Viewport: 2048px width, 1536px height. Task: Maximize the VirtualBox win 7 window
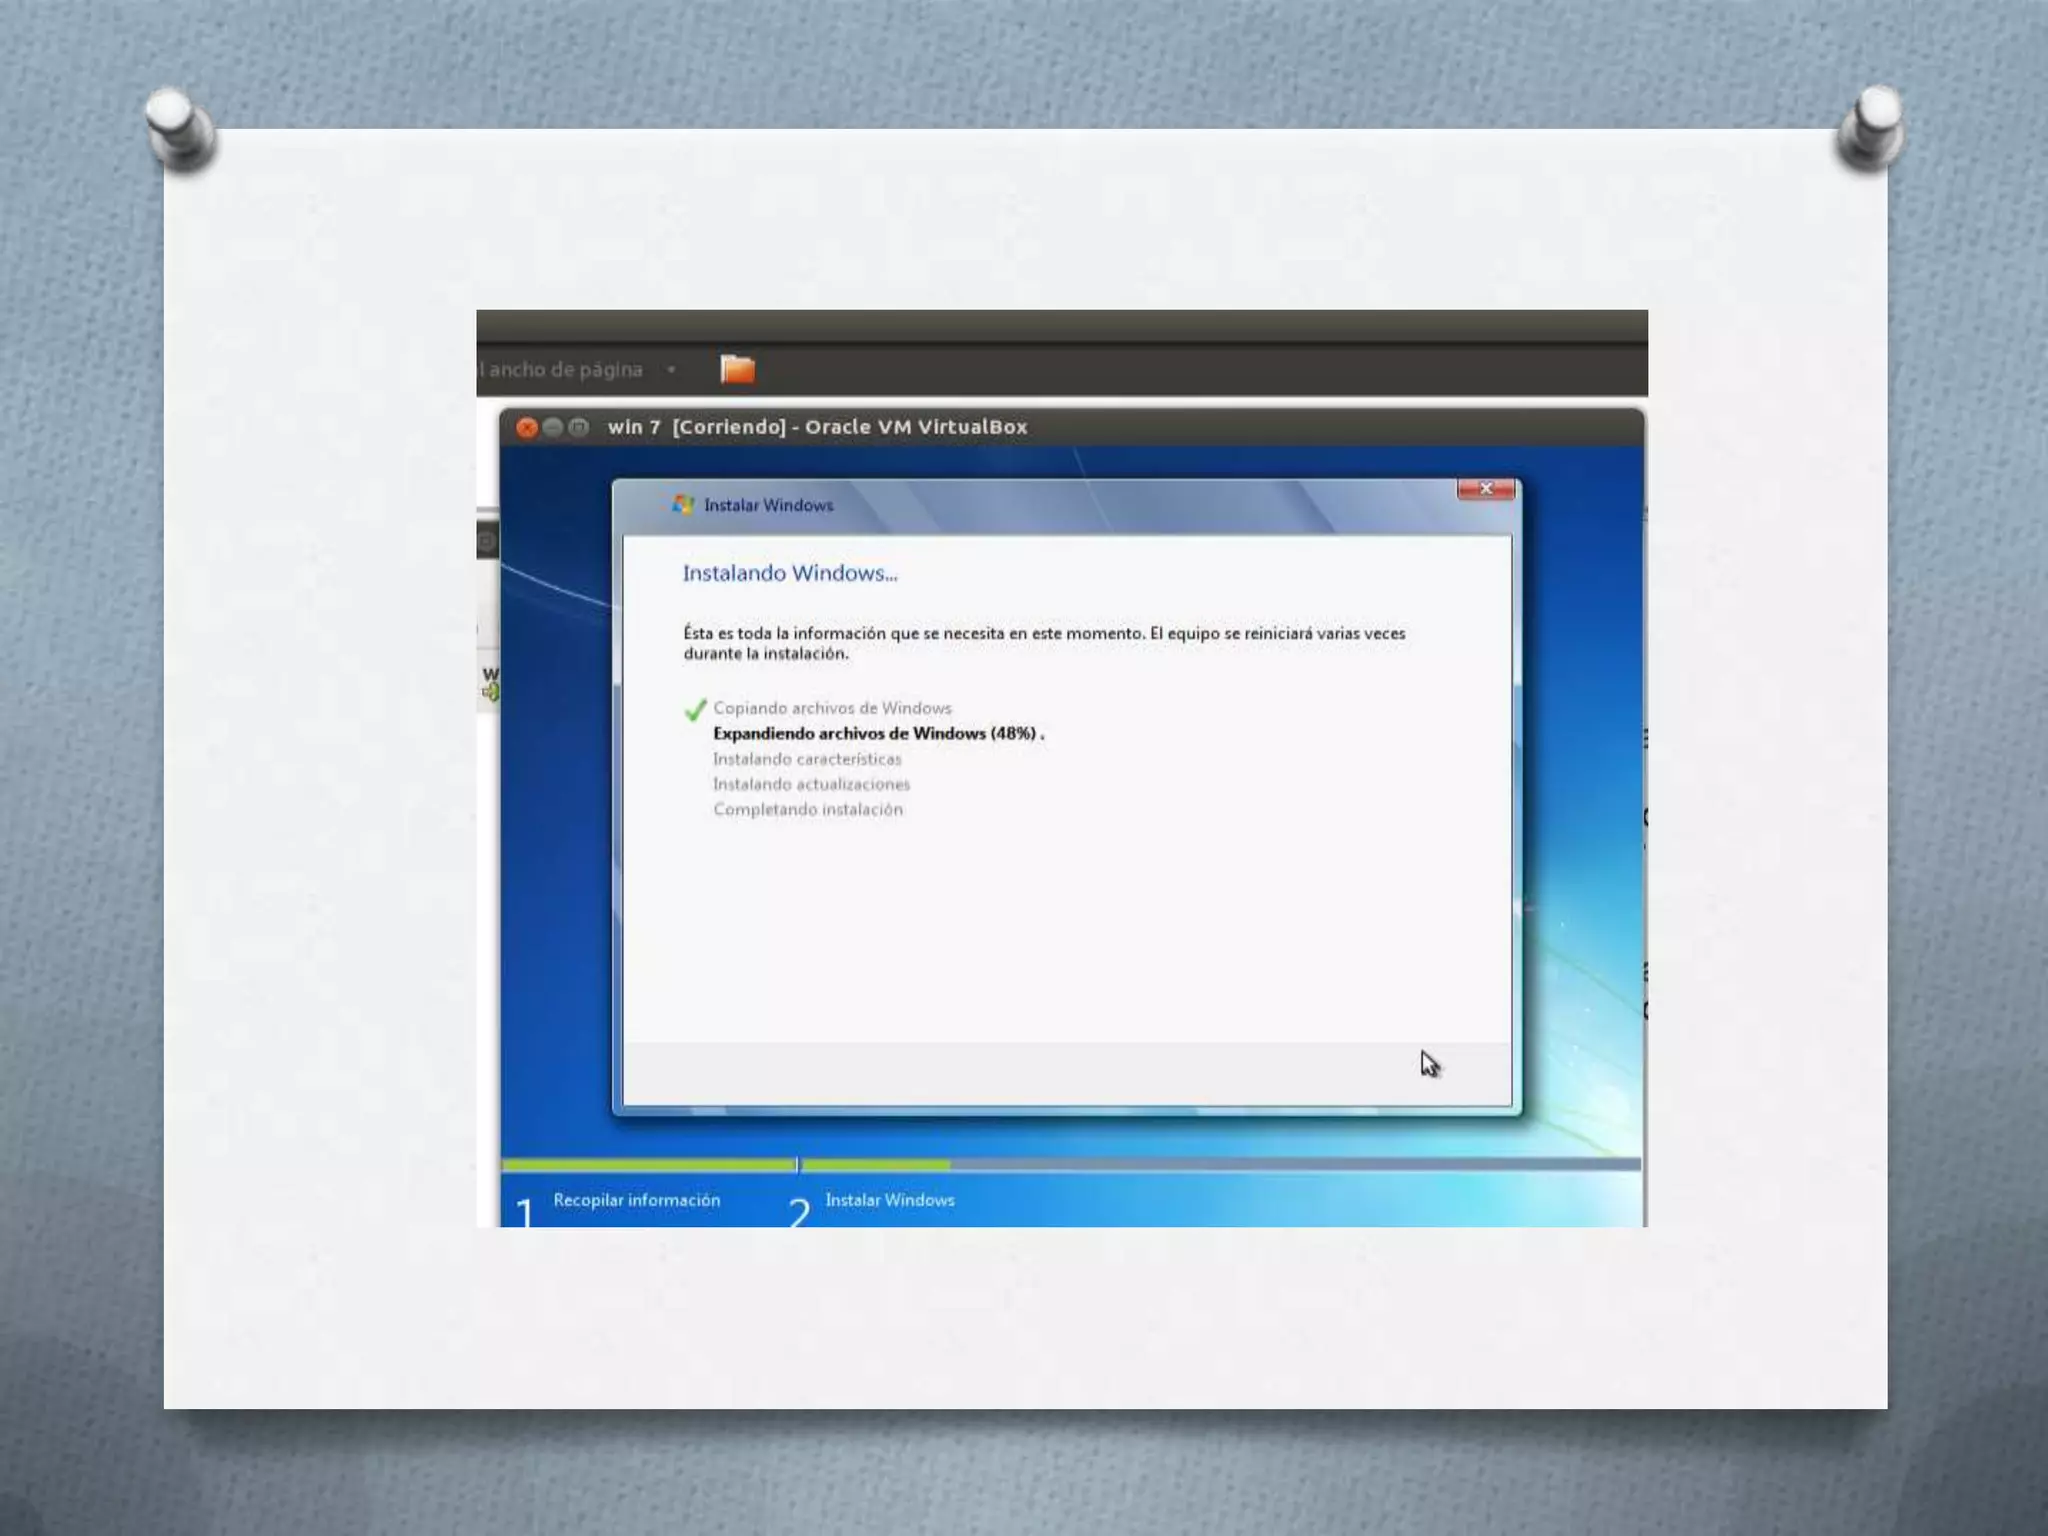point(578,427)
